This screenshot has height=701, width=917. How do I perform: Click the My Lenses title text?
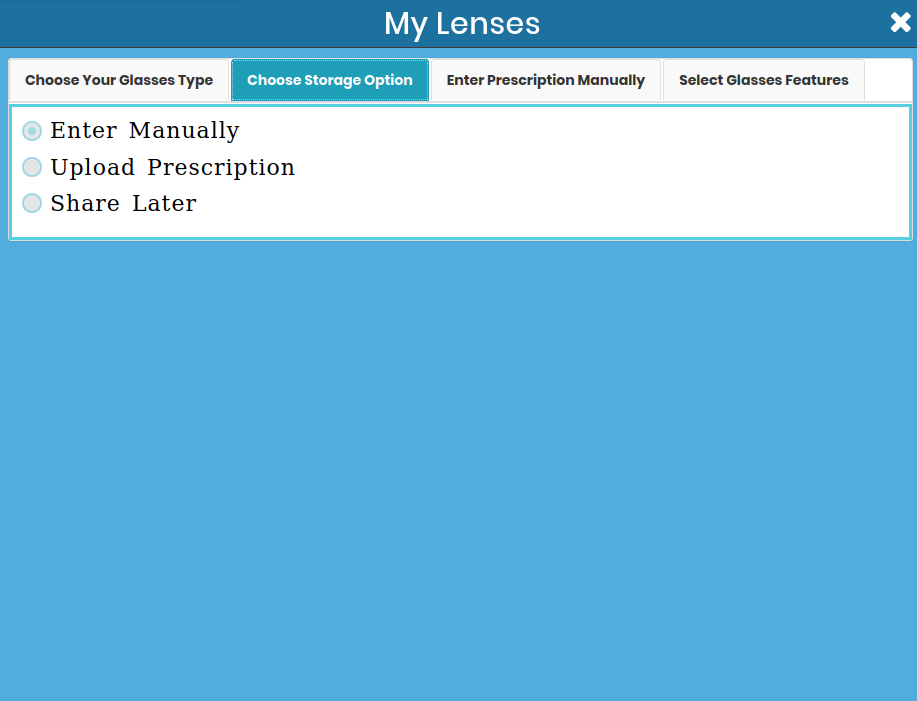click(x=462, y=23)
